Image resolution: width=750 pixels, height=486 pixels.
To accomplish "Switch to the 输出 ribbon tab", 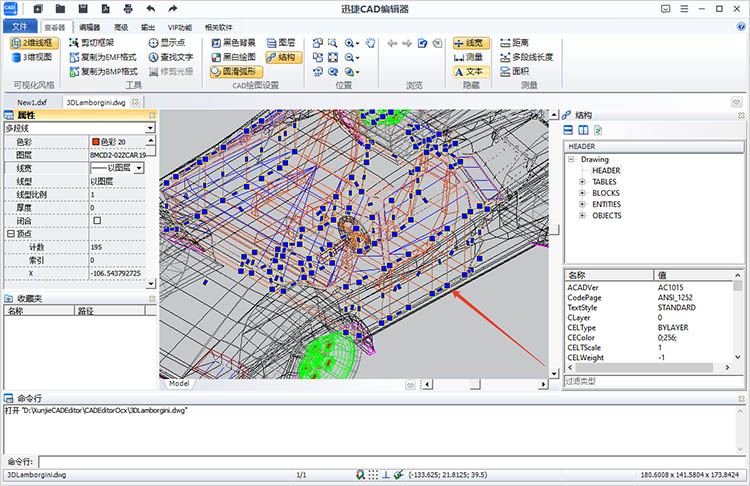I will 148,27.
